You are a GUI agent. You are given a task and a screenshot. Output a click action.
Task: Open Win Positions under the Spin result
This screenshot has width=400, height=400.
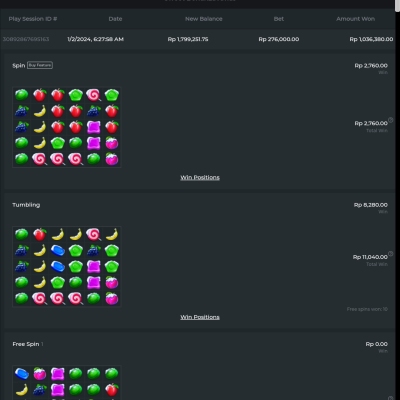200,177
